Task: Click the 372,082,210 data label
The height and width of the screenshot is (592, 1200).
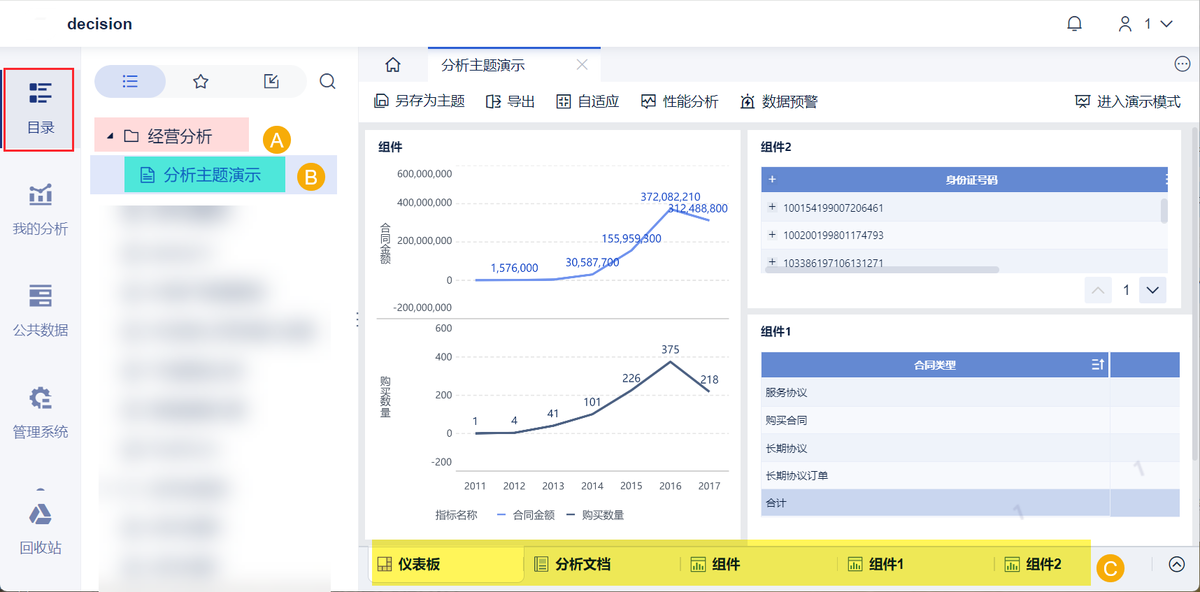Action: click(x=670, y=197)
